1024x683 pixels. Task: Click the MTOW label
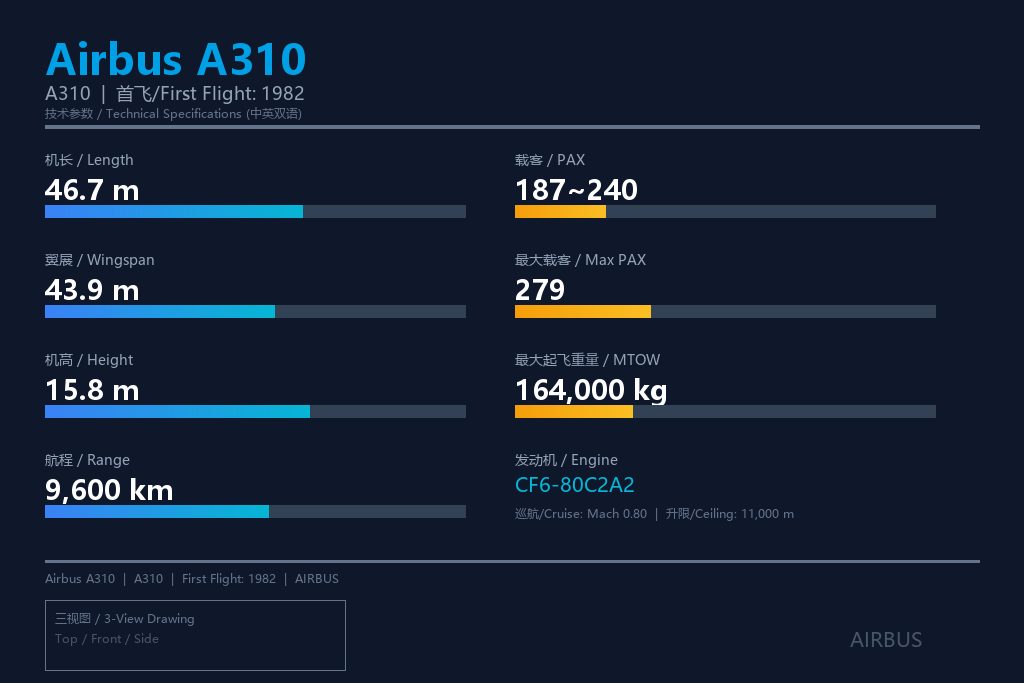pyautogui.click(x=587, y=360)
